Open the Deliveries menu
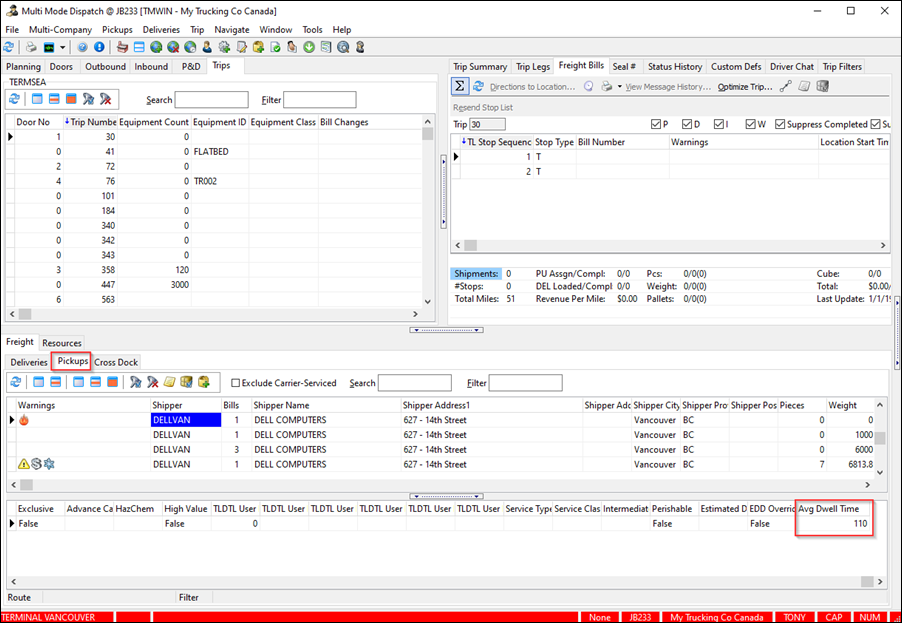902x623 pixels. tap(161, 30)
